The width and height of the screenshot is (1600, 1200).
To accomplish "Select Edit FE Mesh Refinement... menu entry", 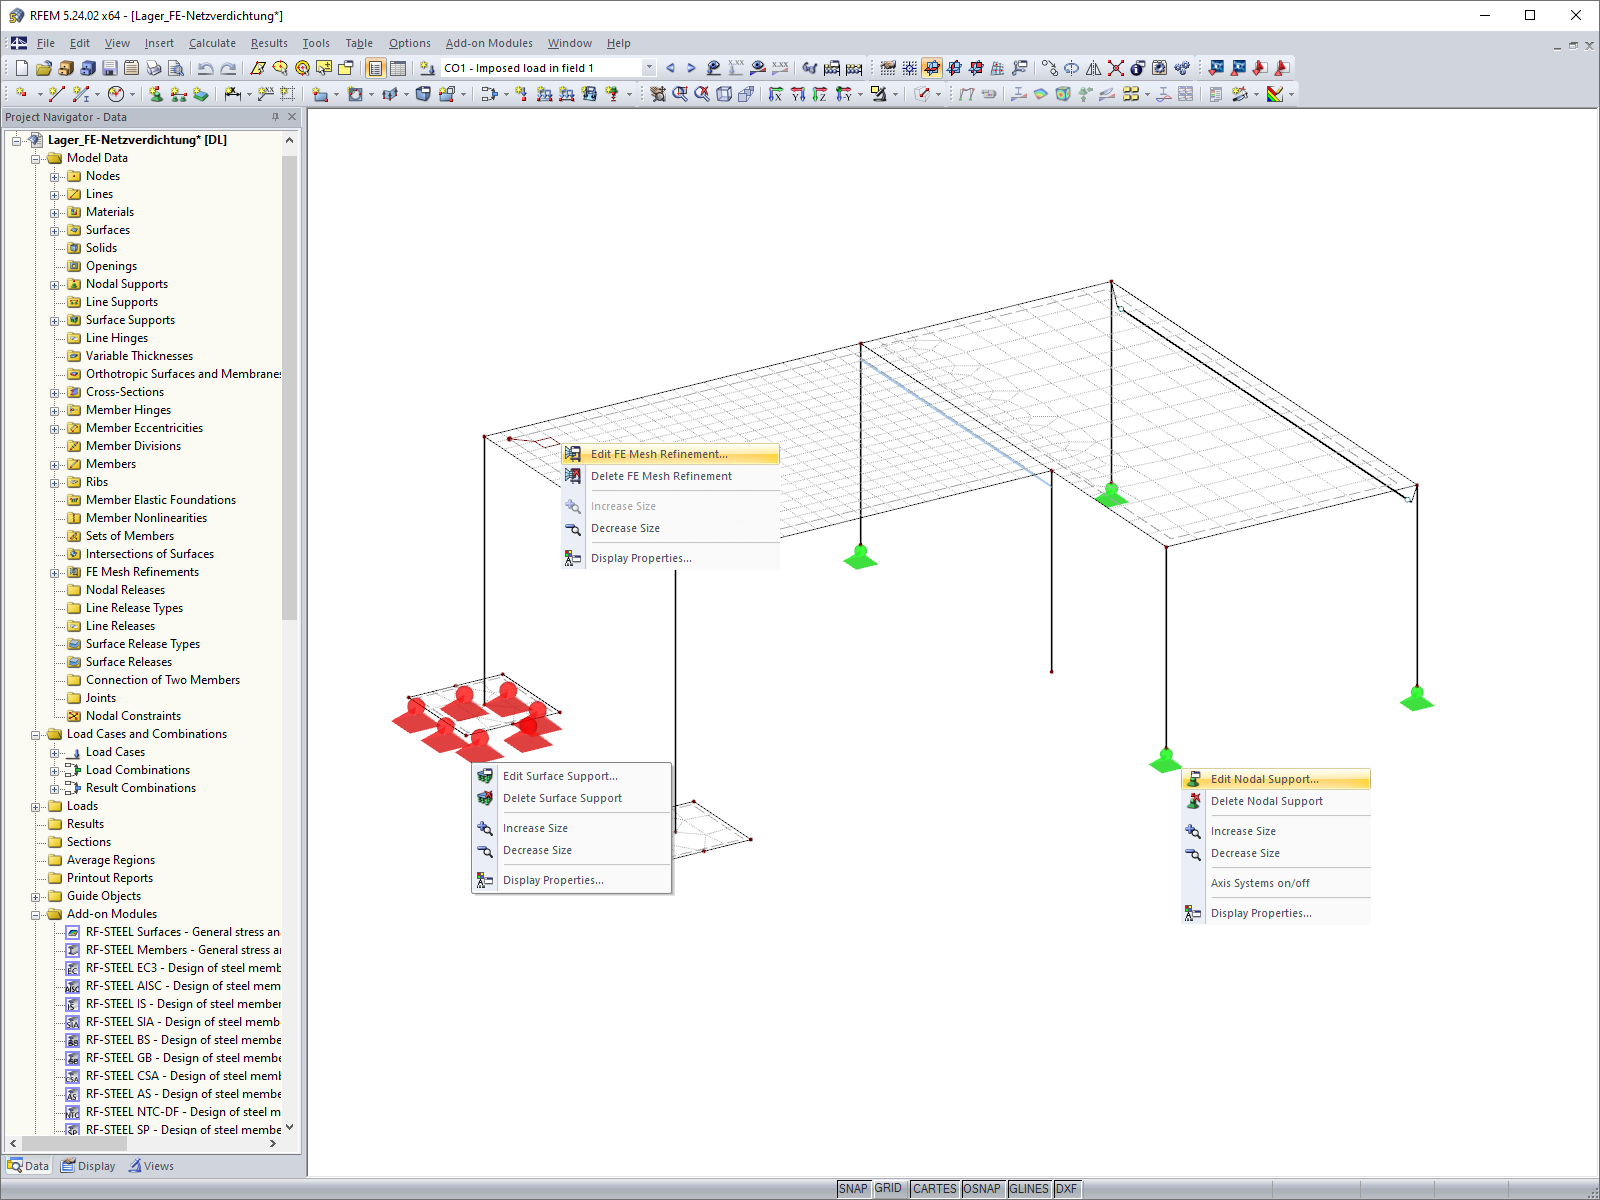I will (x=671, y=454).
